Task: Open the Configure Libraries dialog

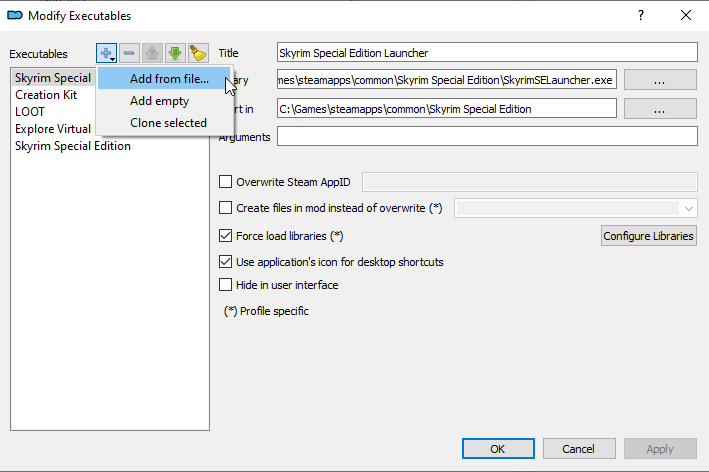Action: tap(649, 236)
